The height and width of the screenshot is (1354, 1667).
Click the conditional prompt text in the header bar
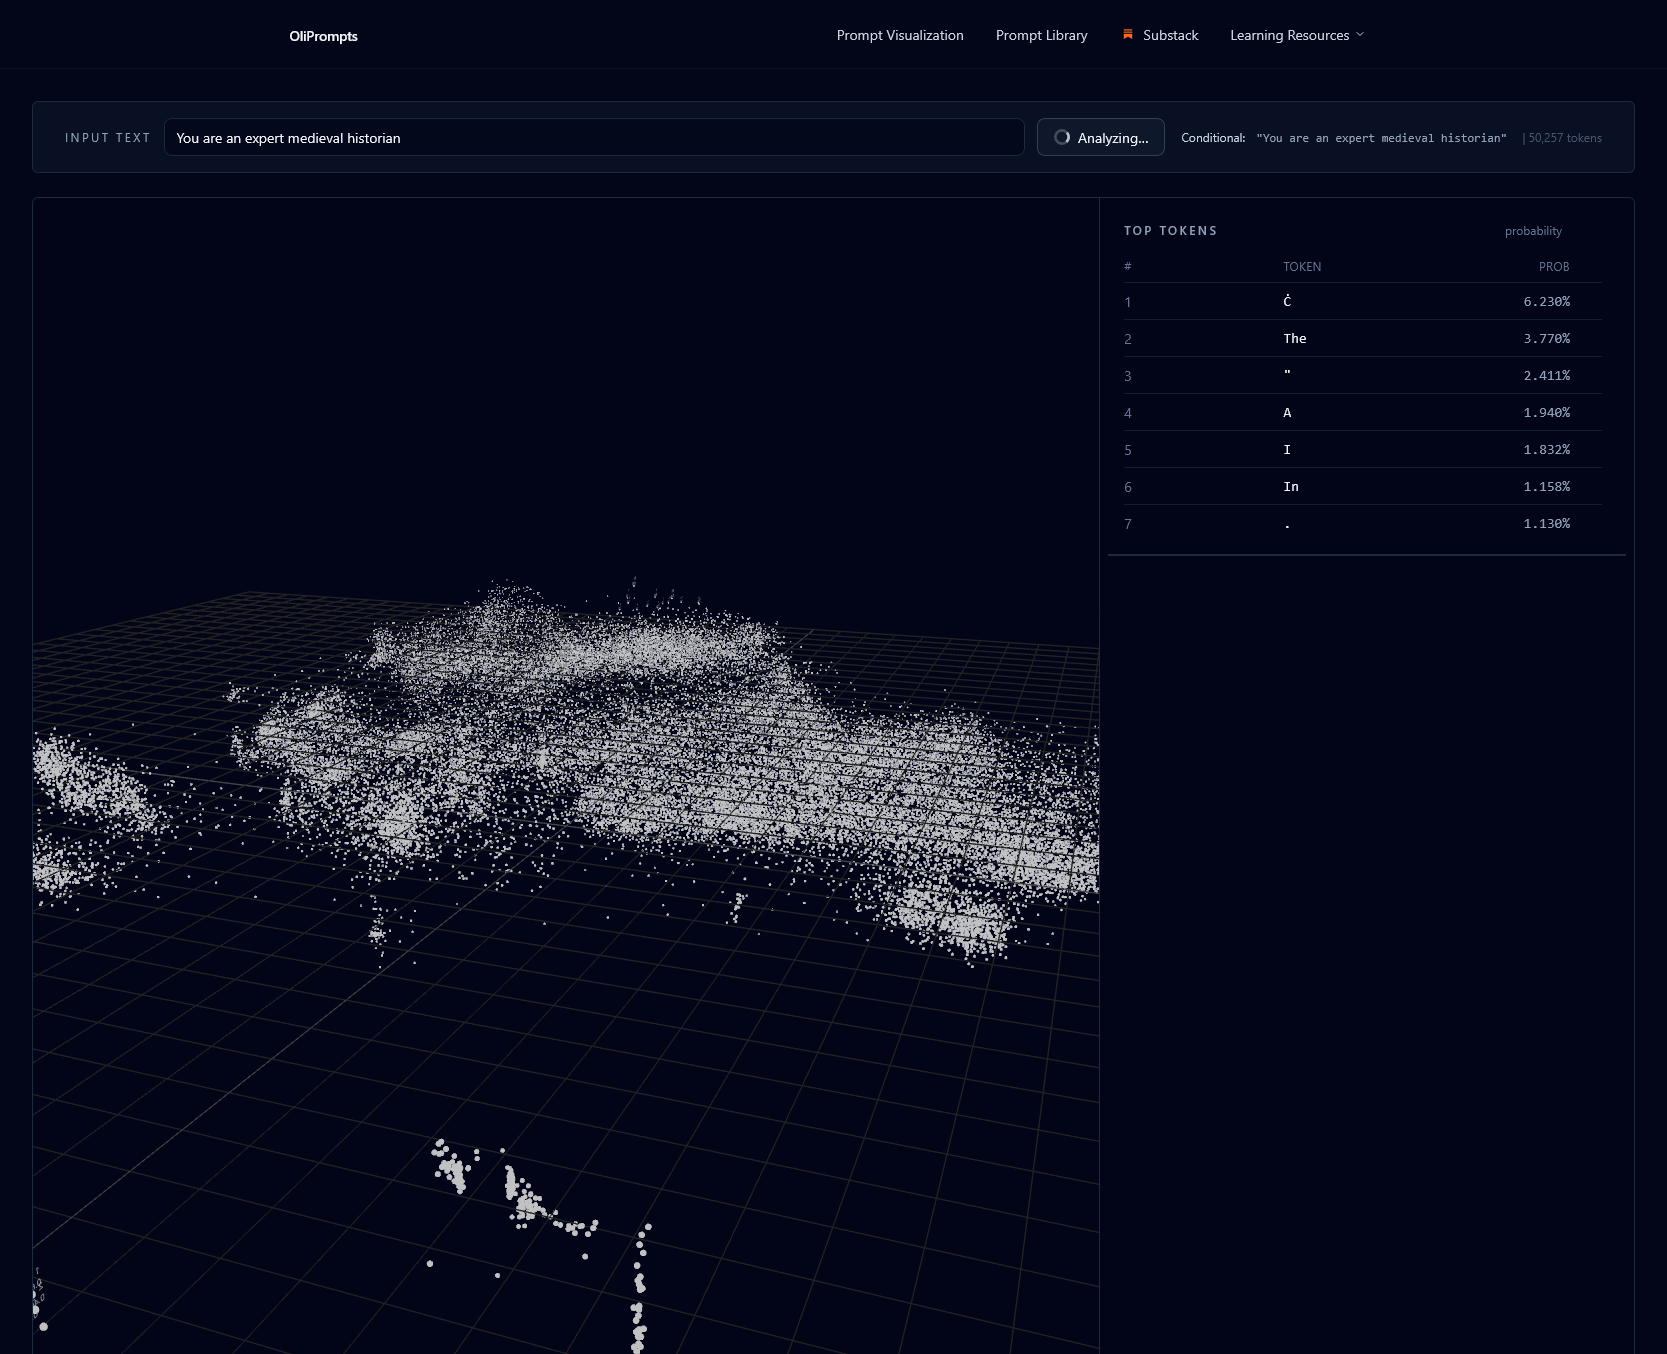1381,138
